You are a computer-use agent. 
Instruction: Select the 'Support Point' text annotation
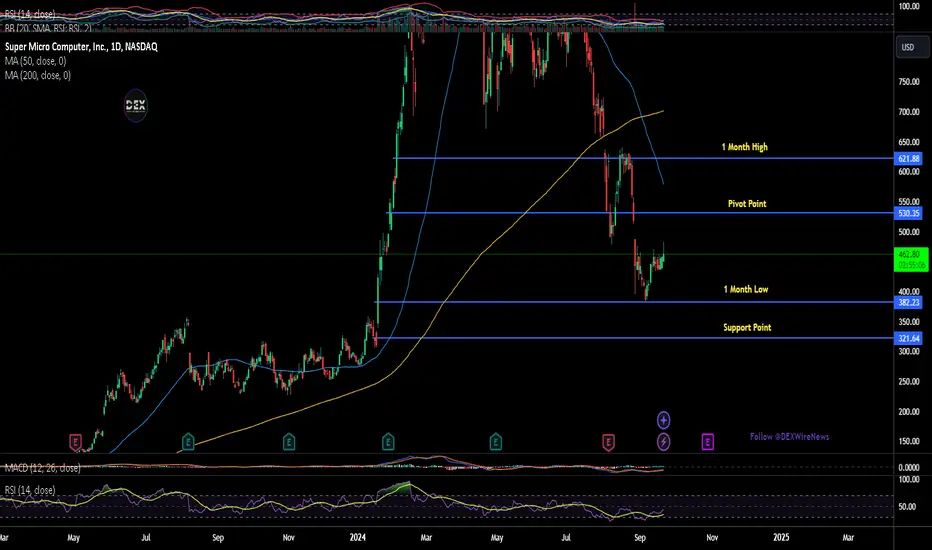click(x=747, y=327)
